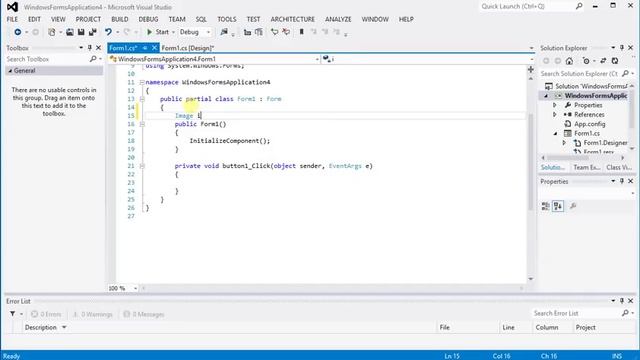The height and width of the screenshot is (360, 640).
Task: Open the TEST menu
Action: (253, 19)
